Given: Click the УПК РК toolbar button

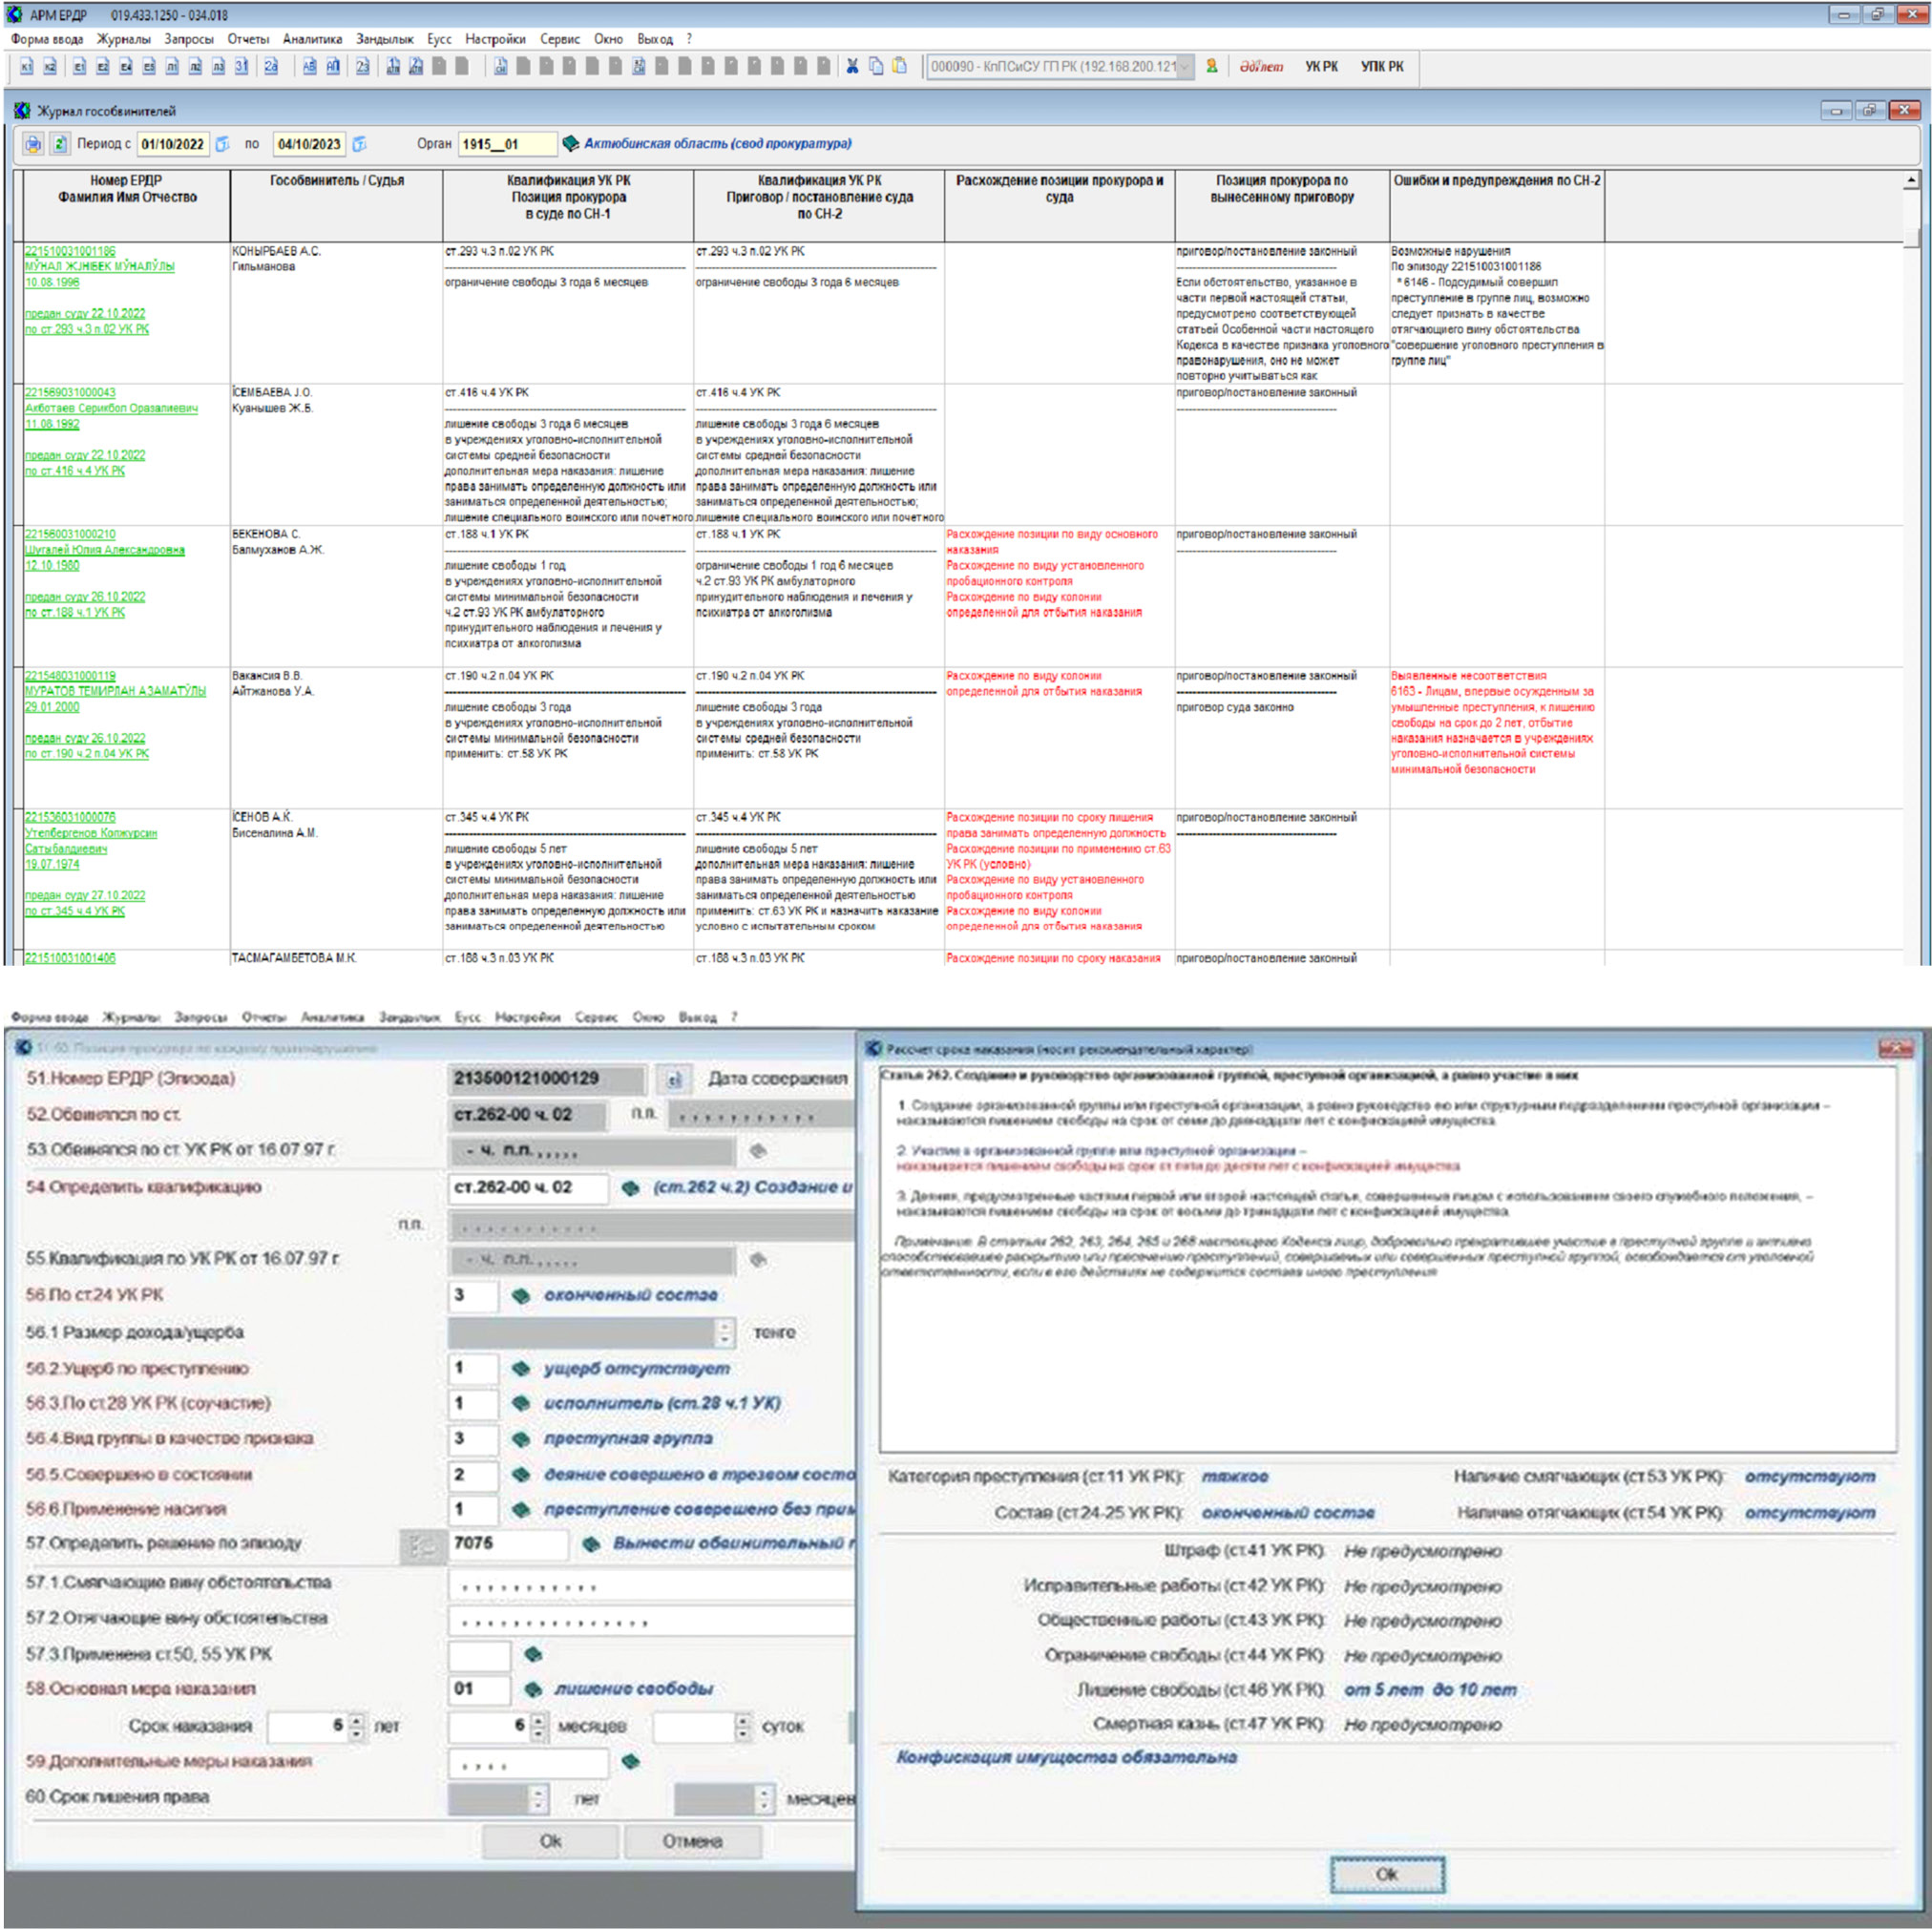Looking at the screenshot, I should 1381,67.
